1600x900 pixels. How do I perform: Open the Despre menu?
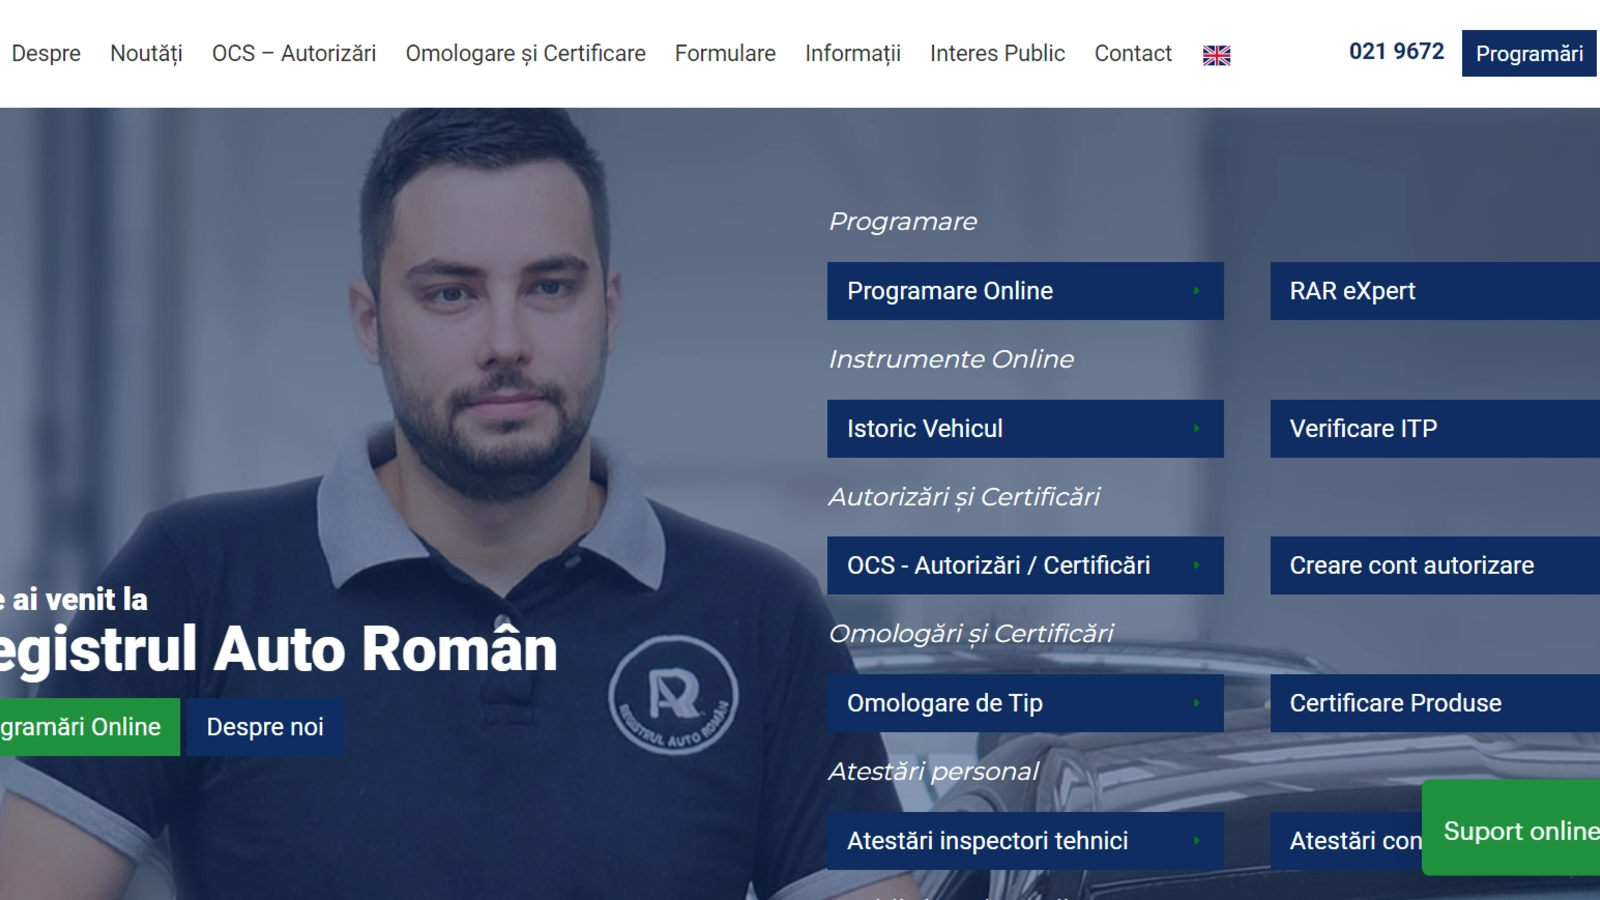(46, 53)
